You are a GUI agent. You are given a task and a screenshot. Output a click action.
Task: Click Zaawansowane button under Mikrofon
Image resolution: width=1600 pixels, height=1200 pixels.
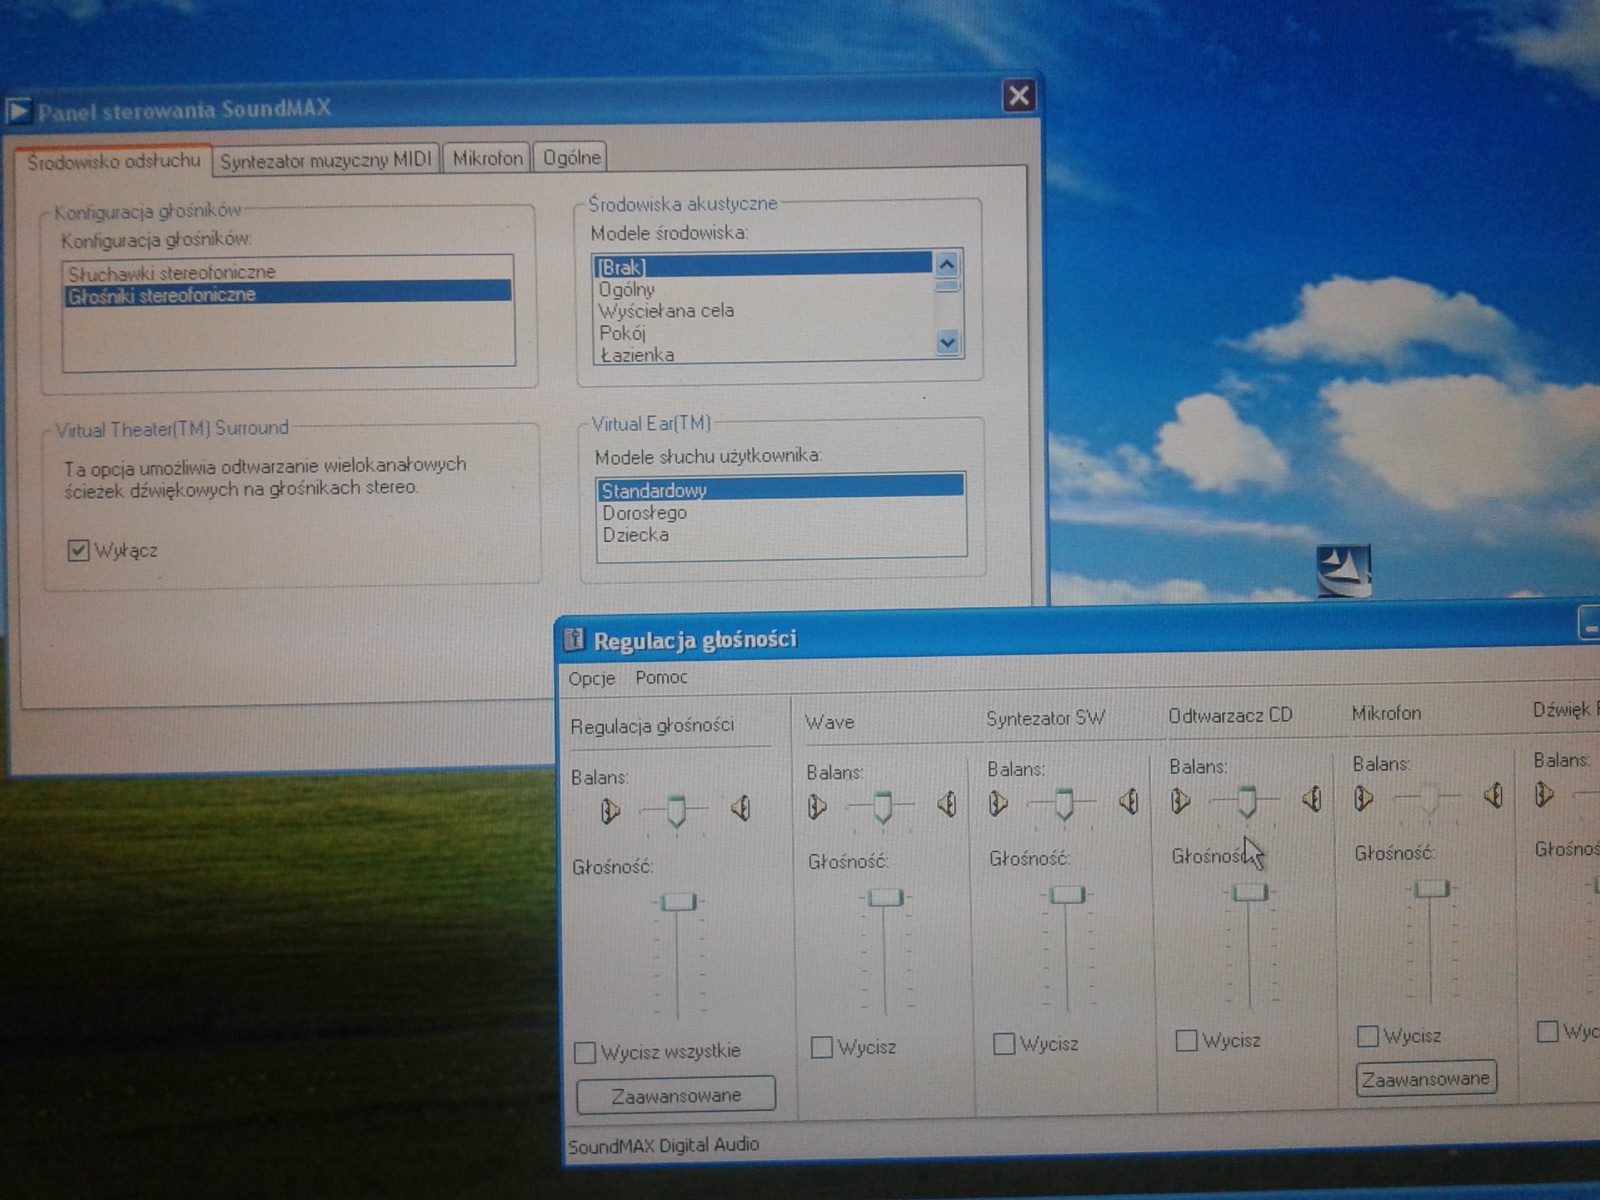[1426, 1079]
